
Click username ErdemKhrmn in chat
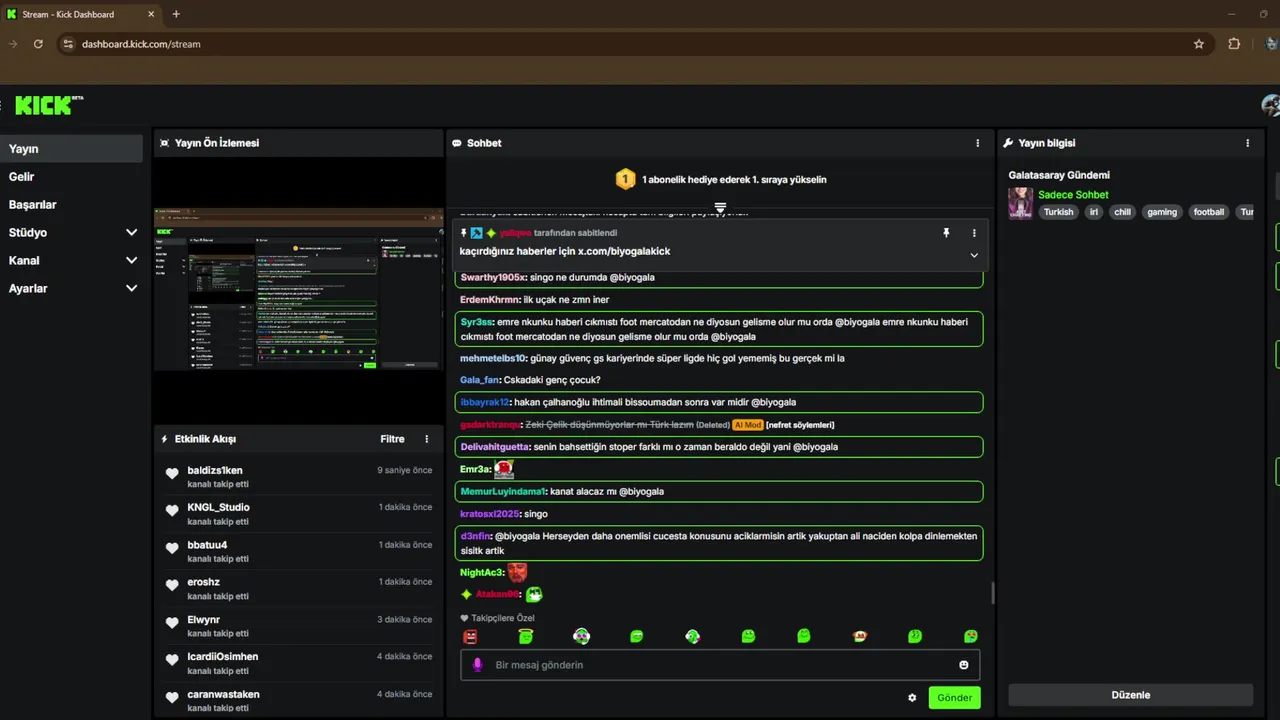pyautogui.click(x=490, y=300)
